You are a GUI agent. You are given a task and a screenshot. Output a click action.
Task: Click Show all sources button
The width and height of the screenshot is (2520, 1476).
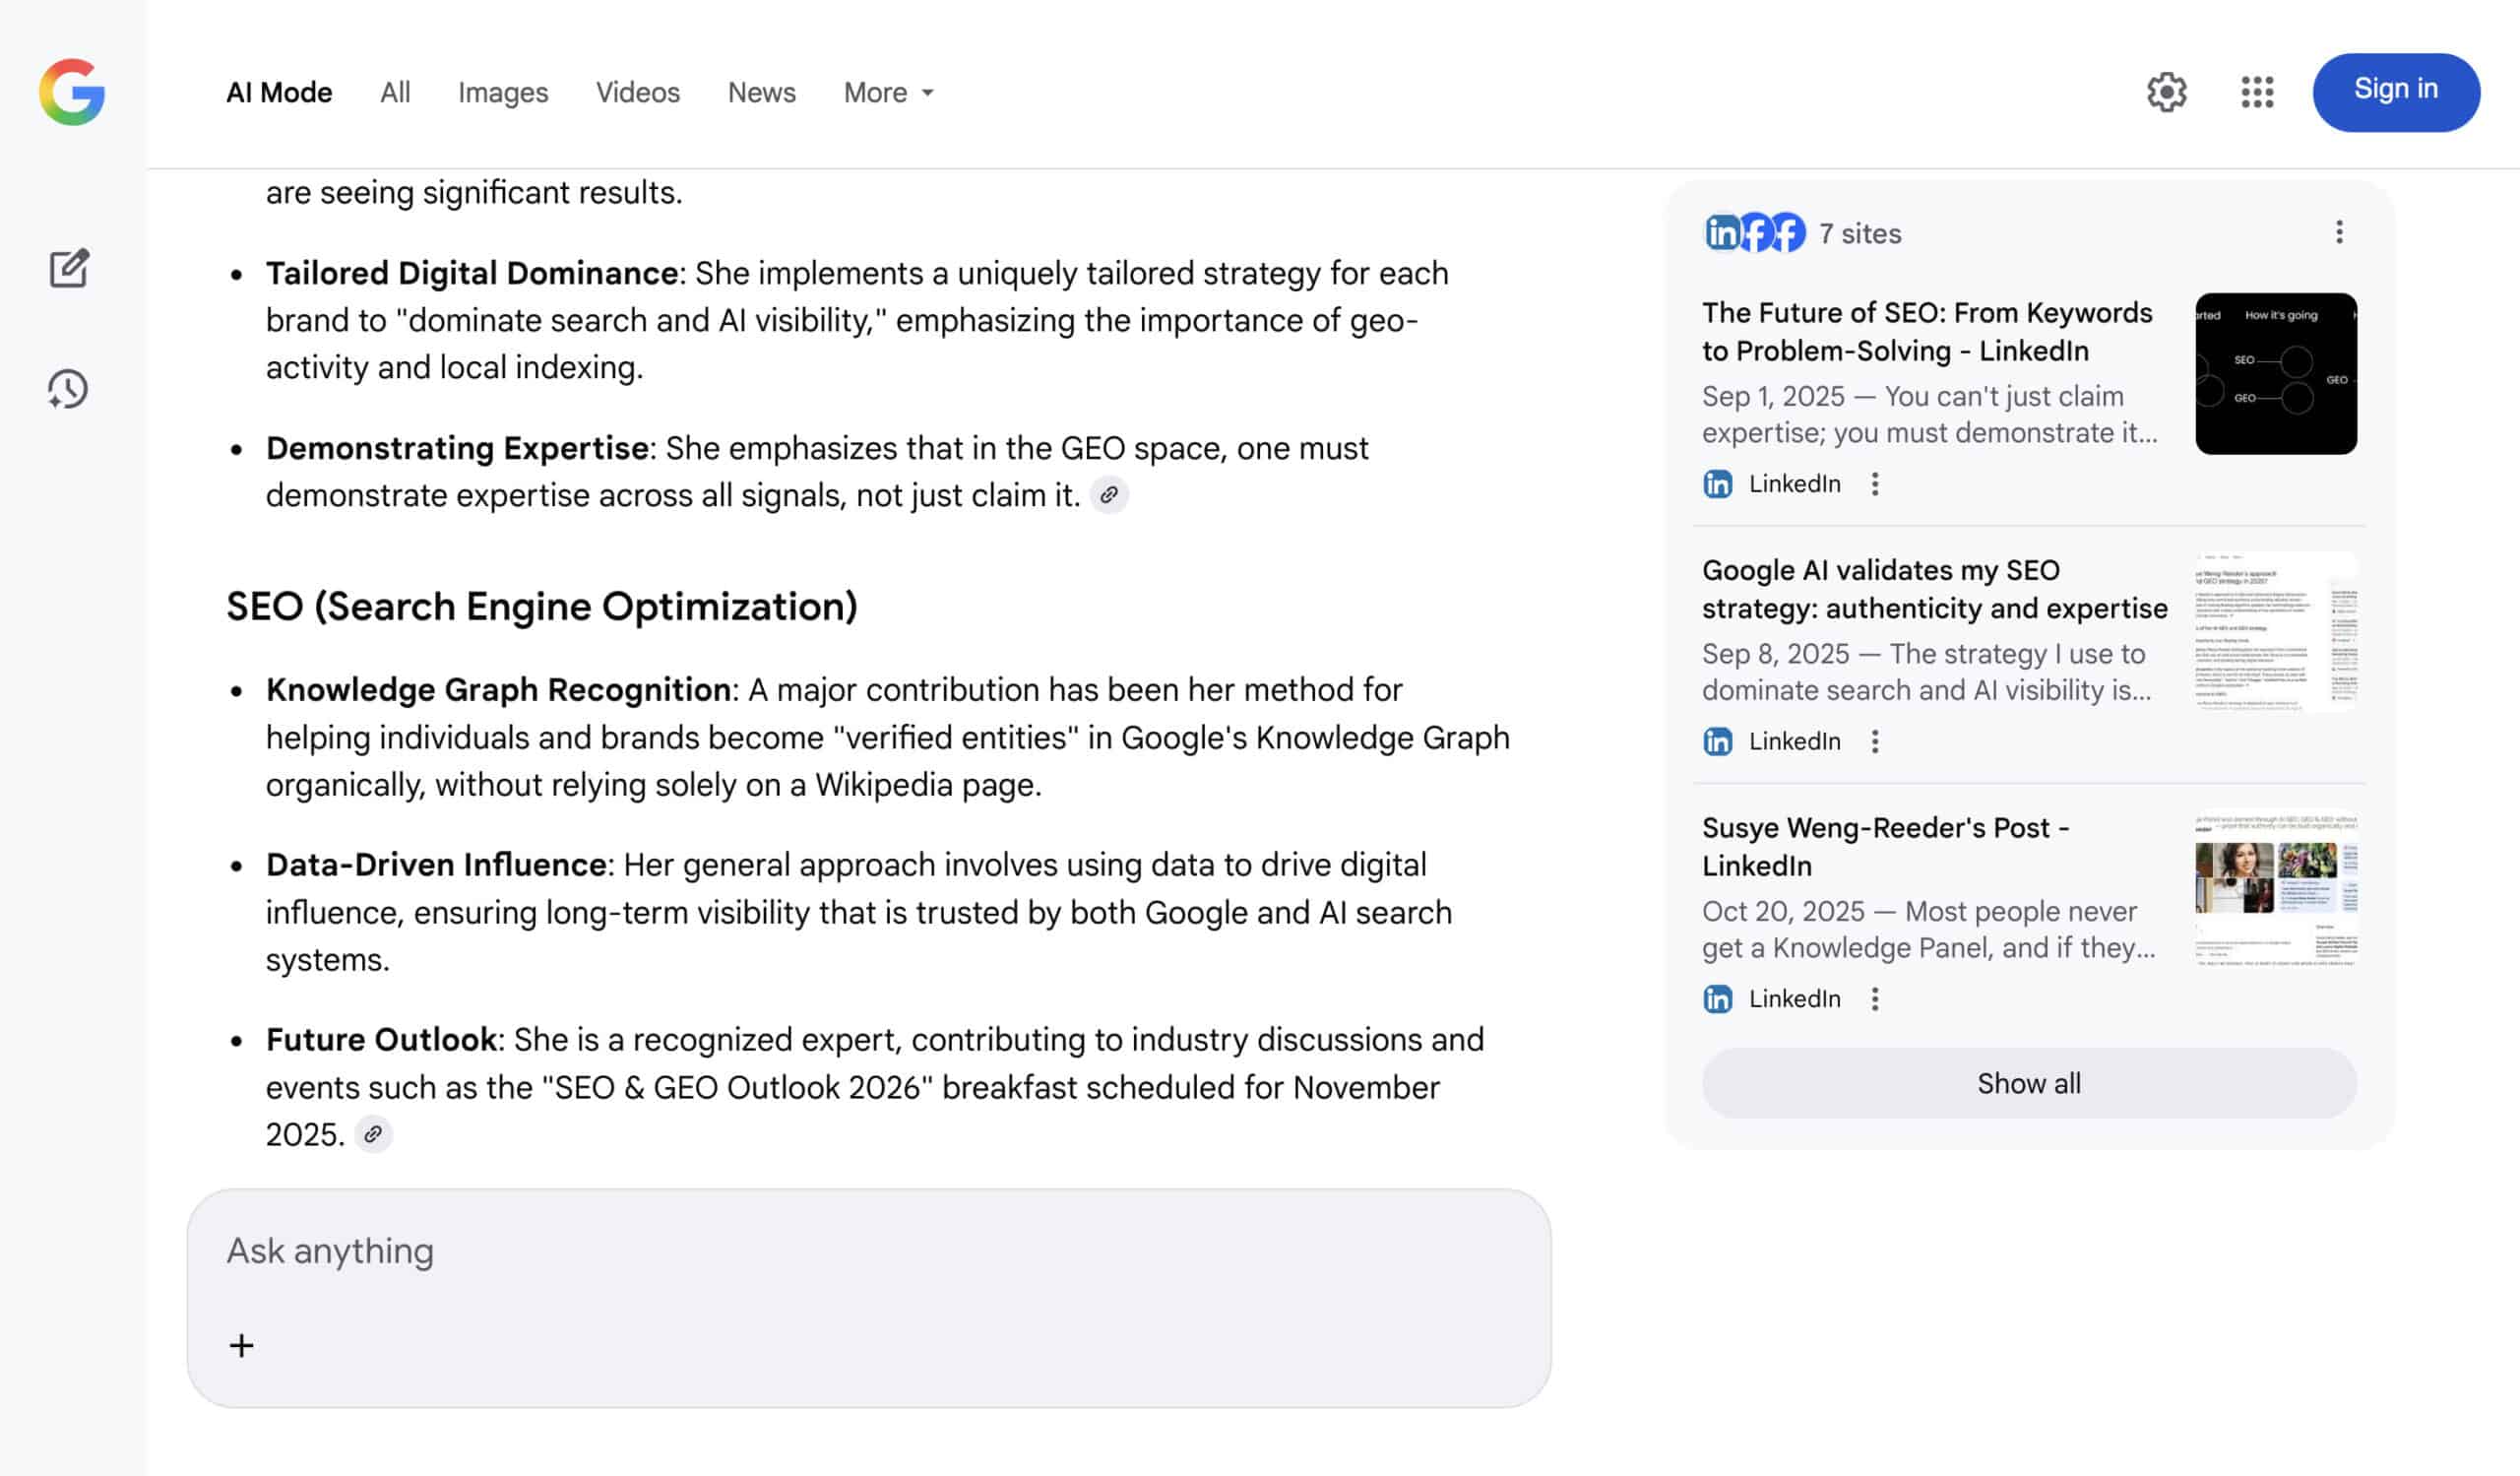coord(2028,1083)
